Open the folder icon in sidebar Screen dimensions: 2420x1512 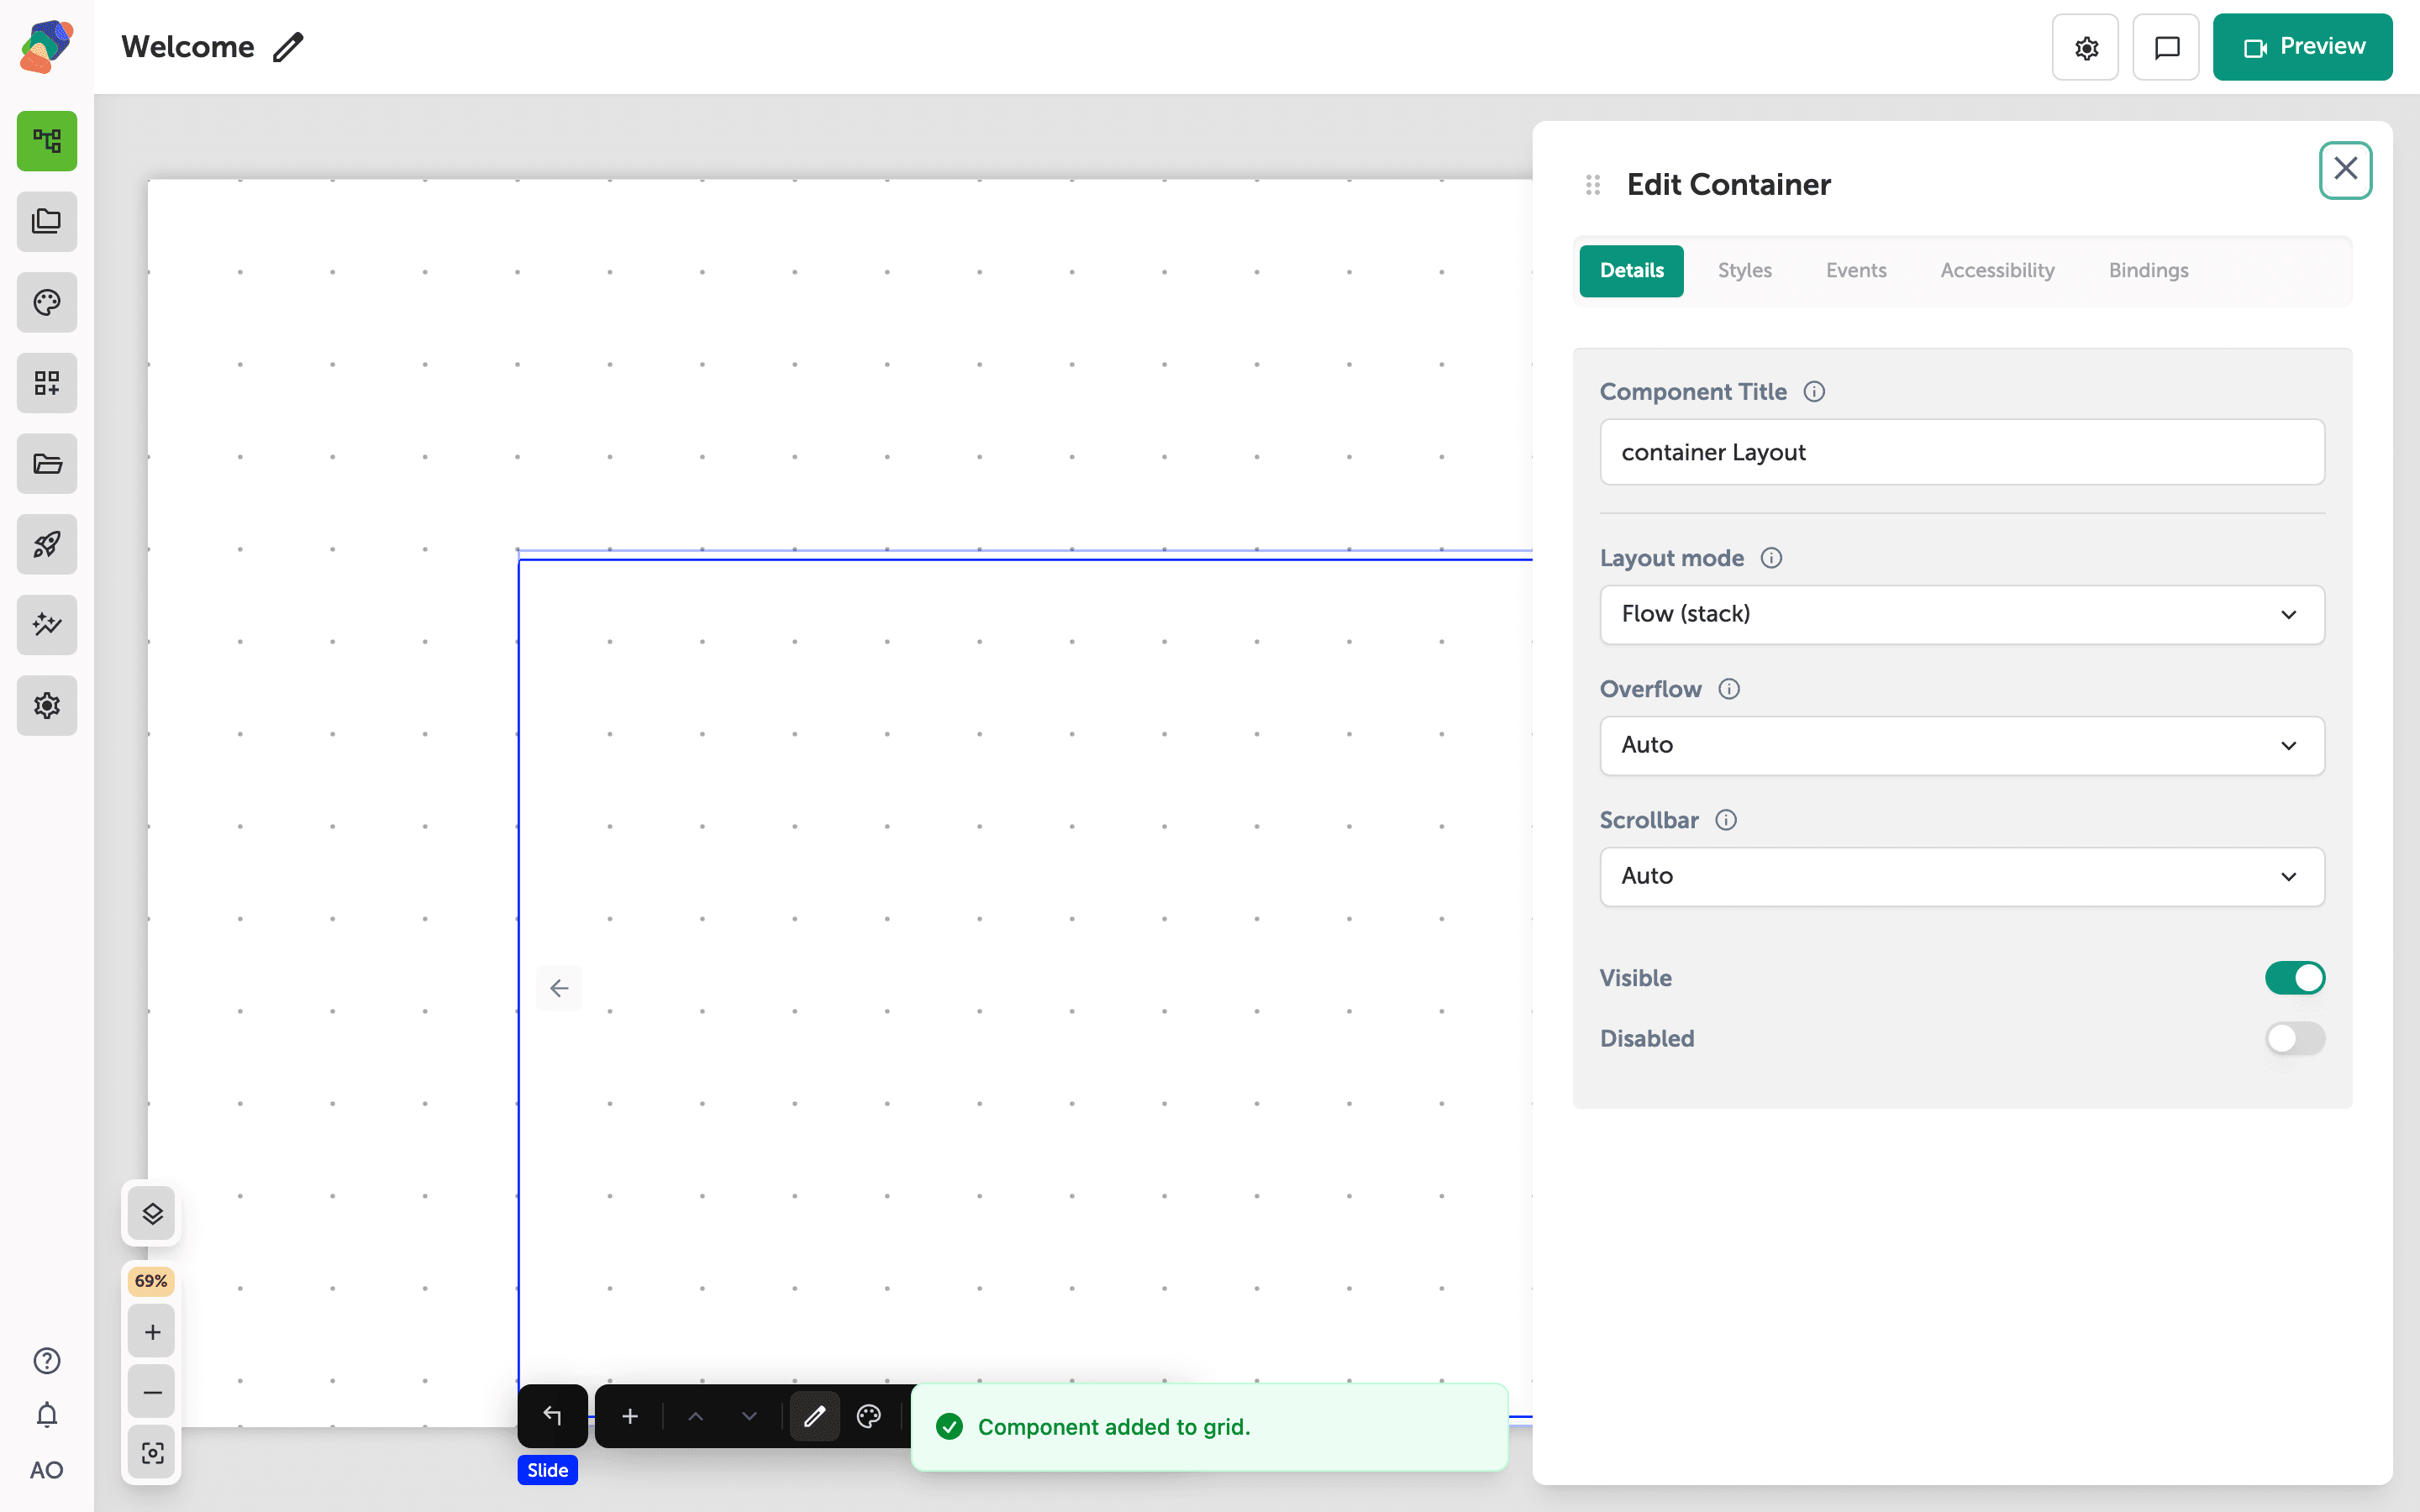pos(47,464)
